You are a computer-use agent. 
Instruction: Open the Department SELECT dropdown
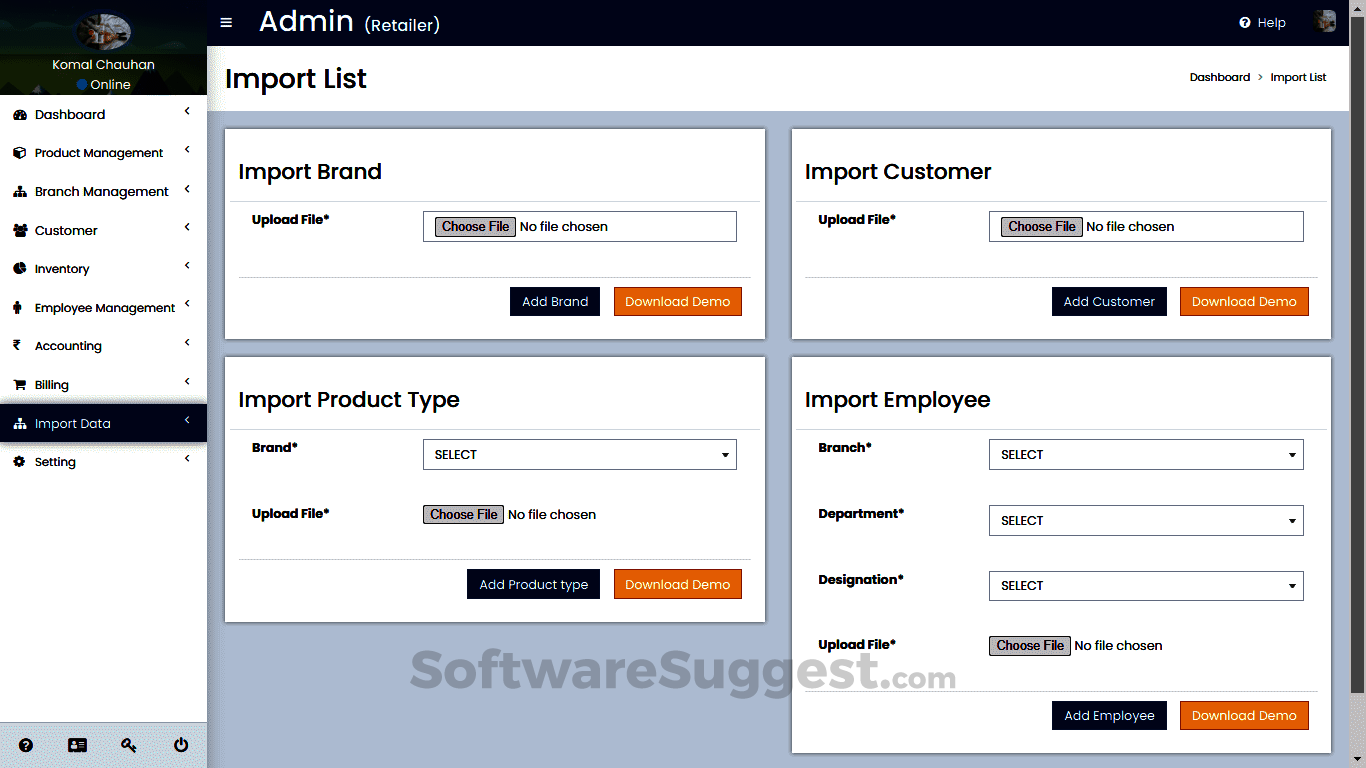pos(1146,521)
